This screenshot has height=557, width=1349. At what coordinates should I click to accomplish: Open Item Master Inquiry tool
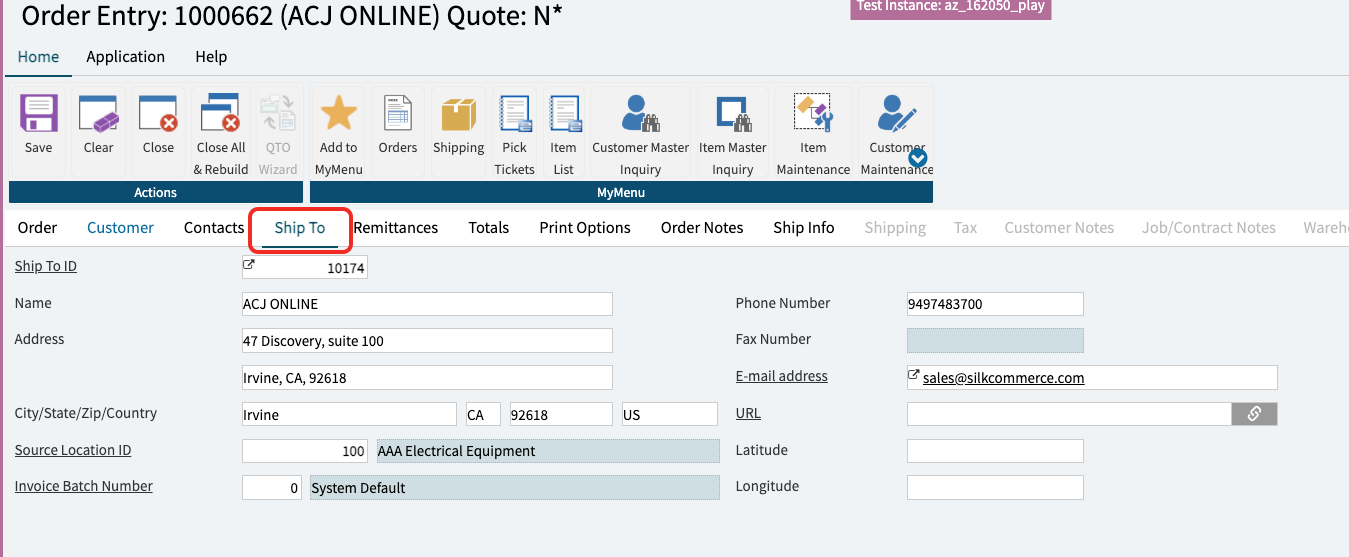[x=732, y=115]
